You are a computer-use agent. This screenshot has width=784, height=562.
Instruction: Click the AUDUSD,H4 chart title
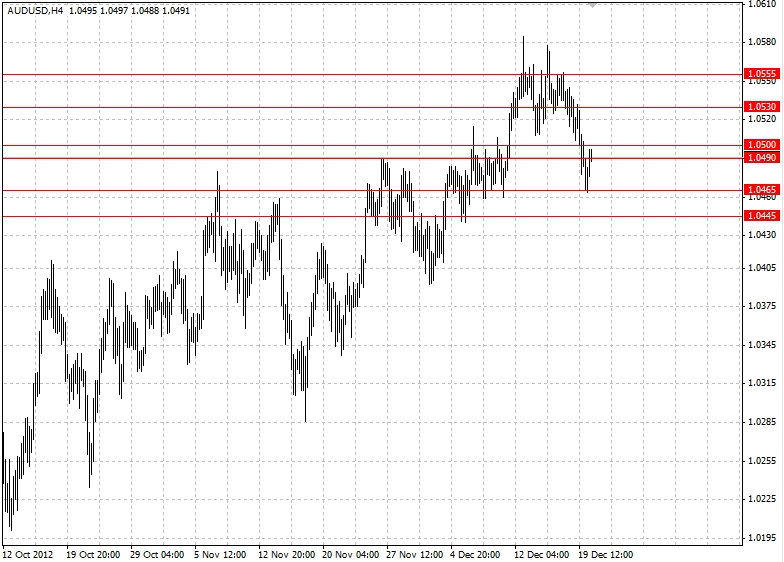(36, 10)
